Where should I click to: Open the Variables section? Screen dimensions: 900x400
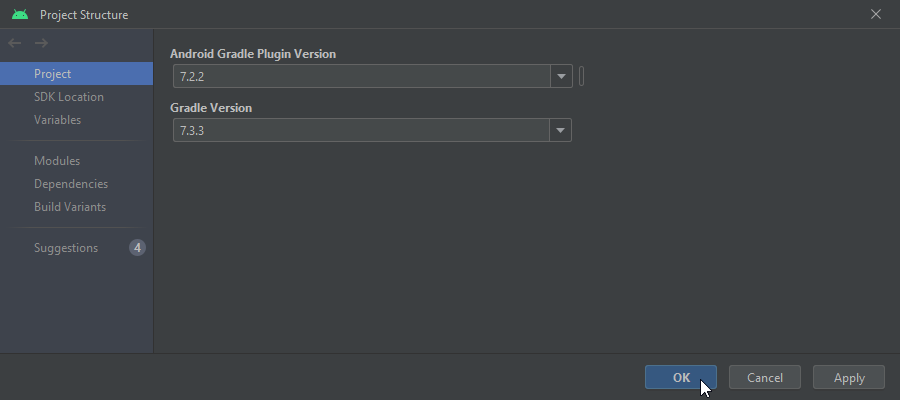(76, 119)
